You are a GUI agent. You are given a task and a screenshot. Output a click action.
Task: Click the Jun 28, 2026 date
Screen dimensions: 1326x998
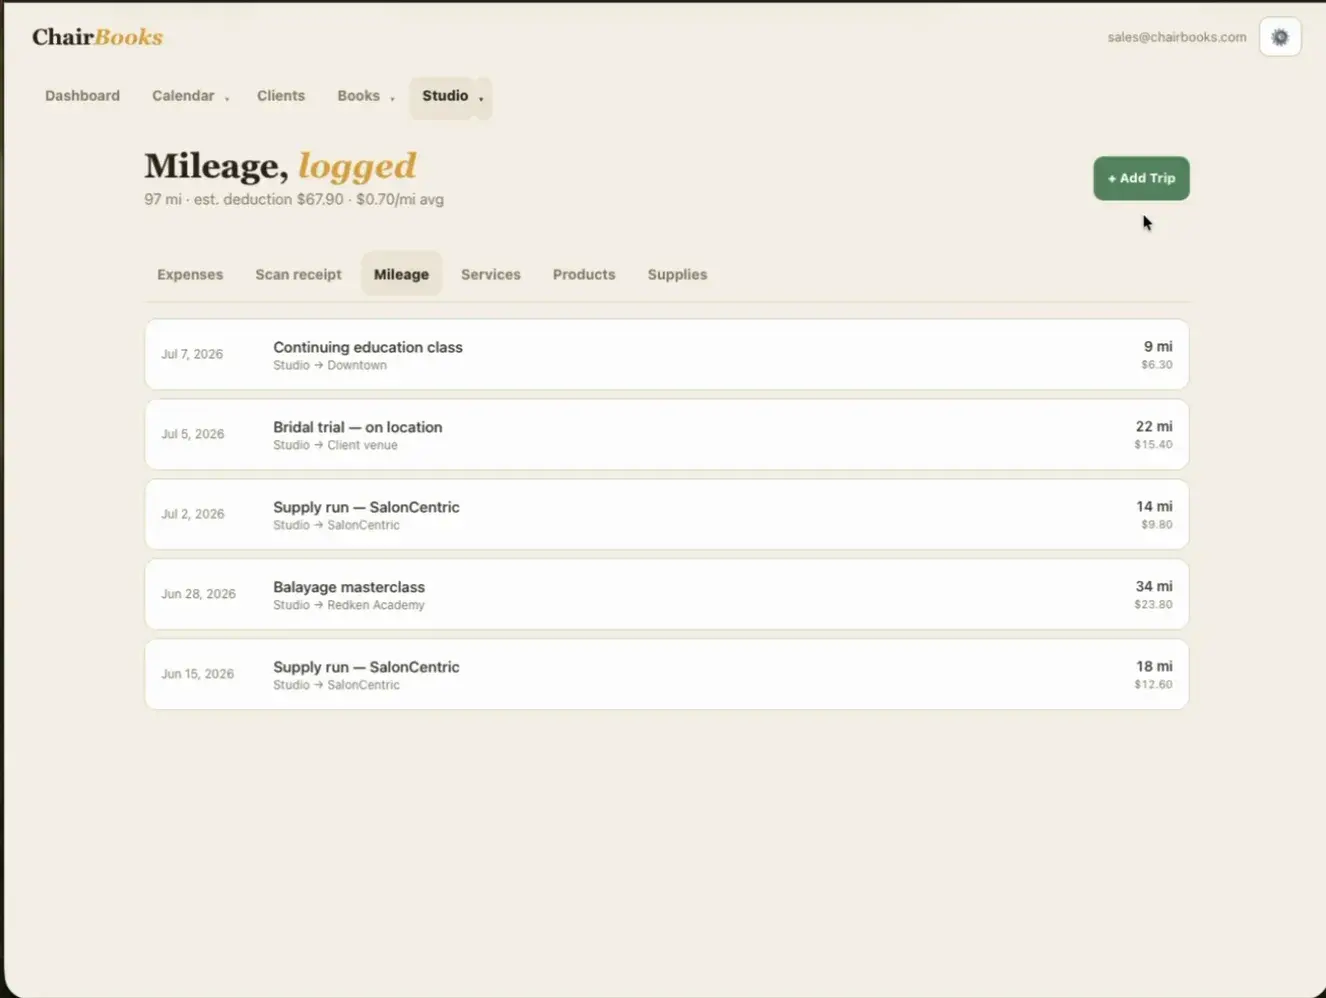(198, 594)
